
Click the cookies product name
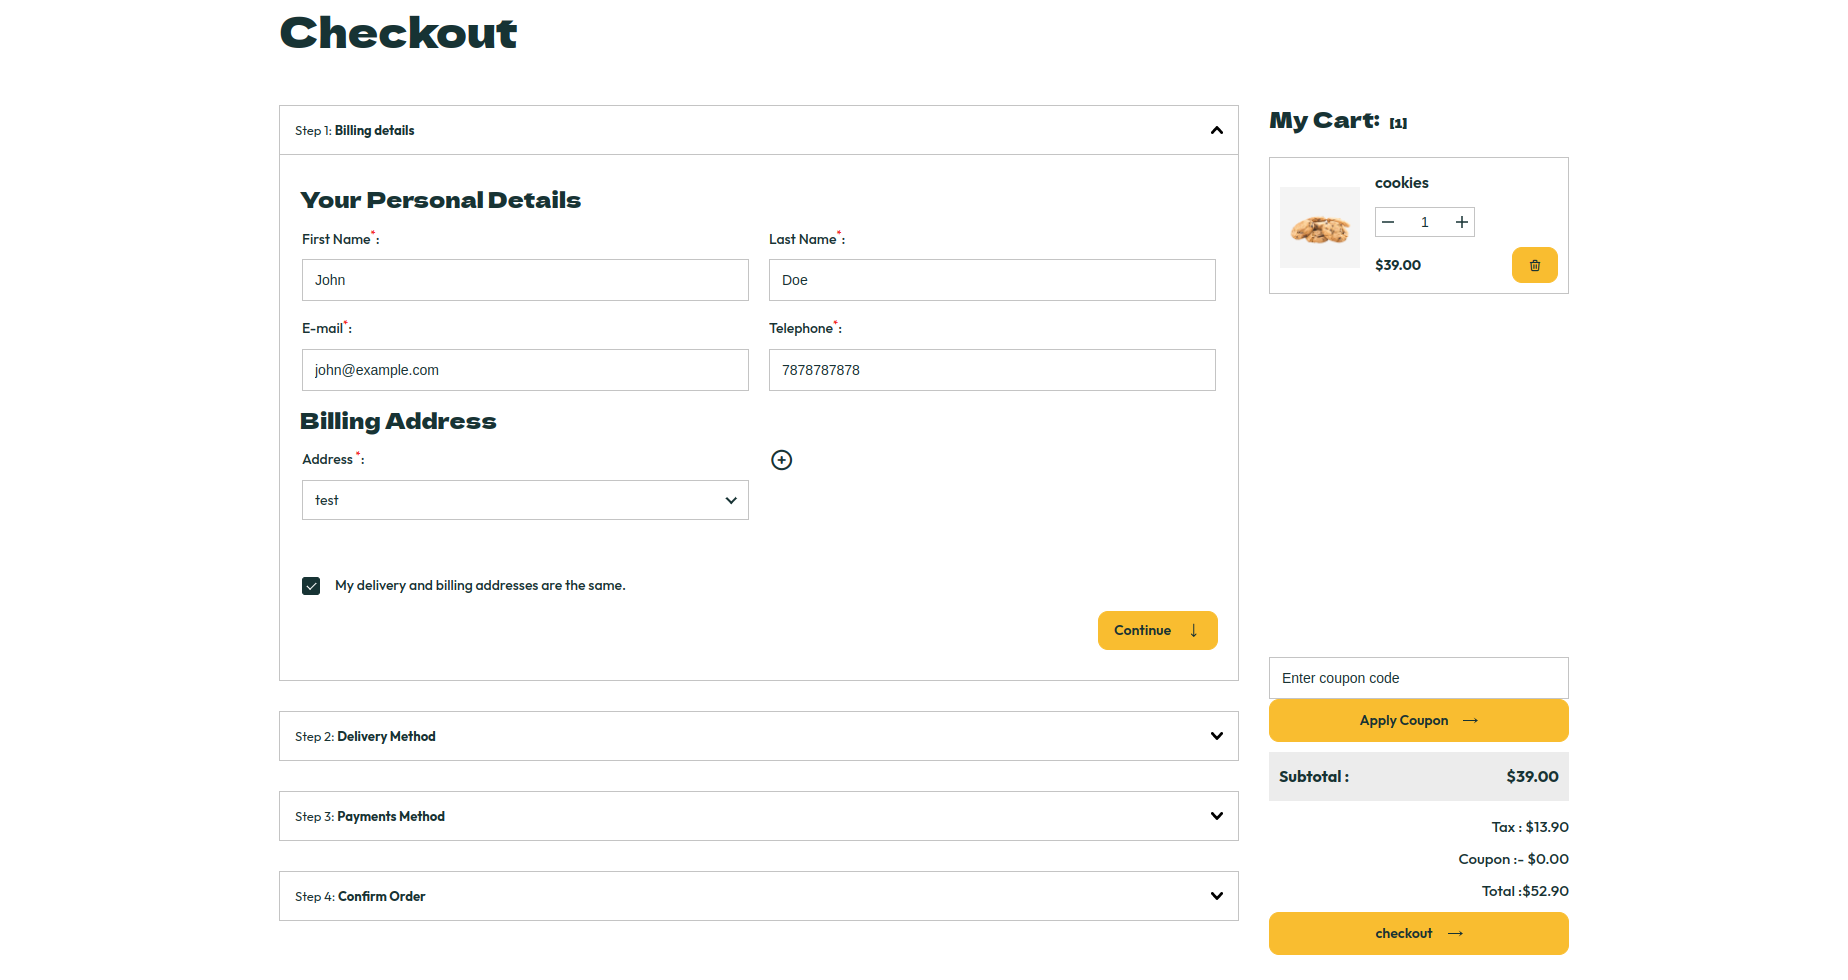(x=1401, y=183)
